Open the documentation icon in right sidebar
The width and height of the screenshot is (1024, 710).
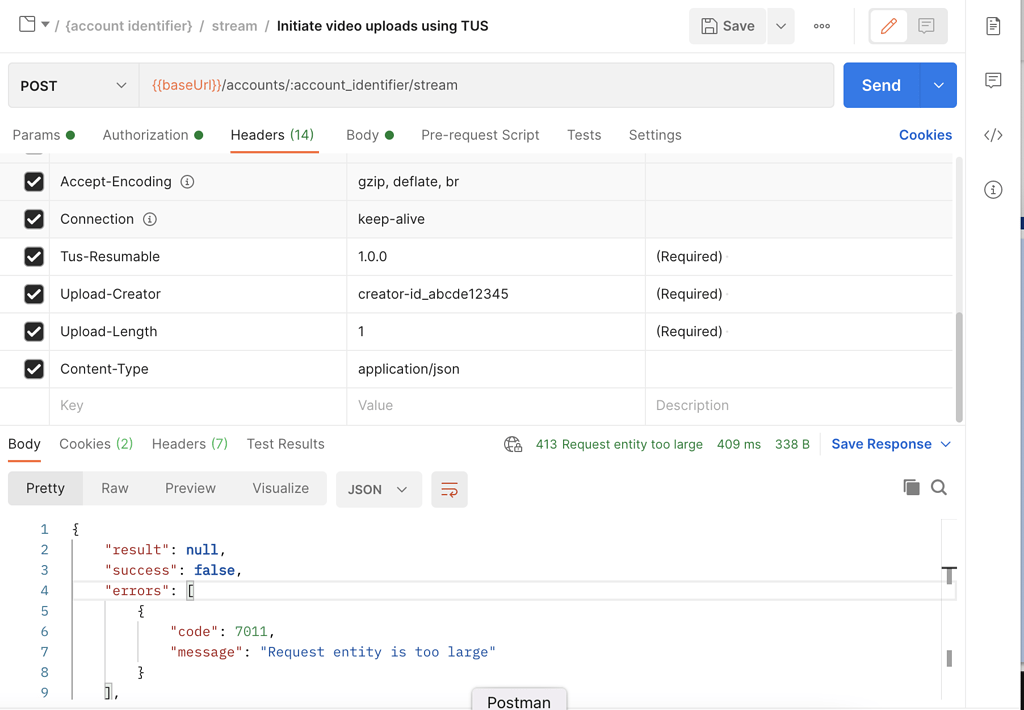tap(993, 27)
